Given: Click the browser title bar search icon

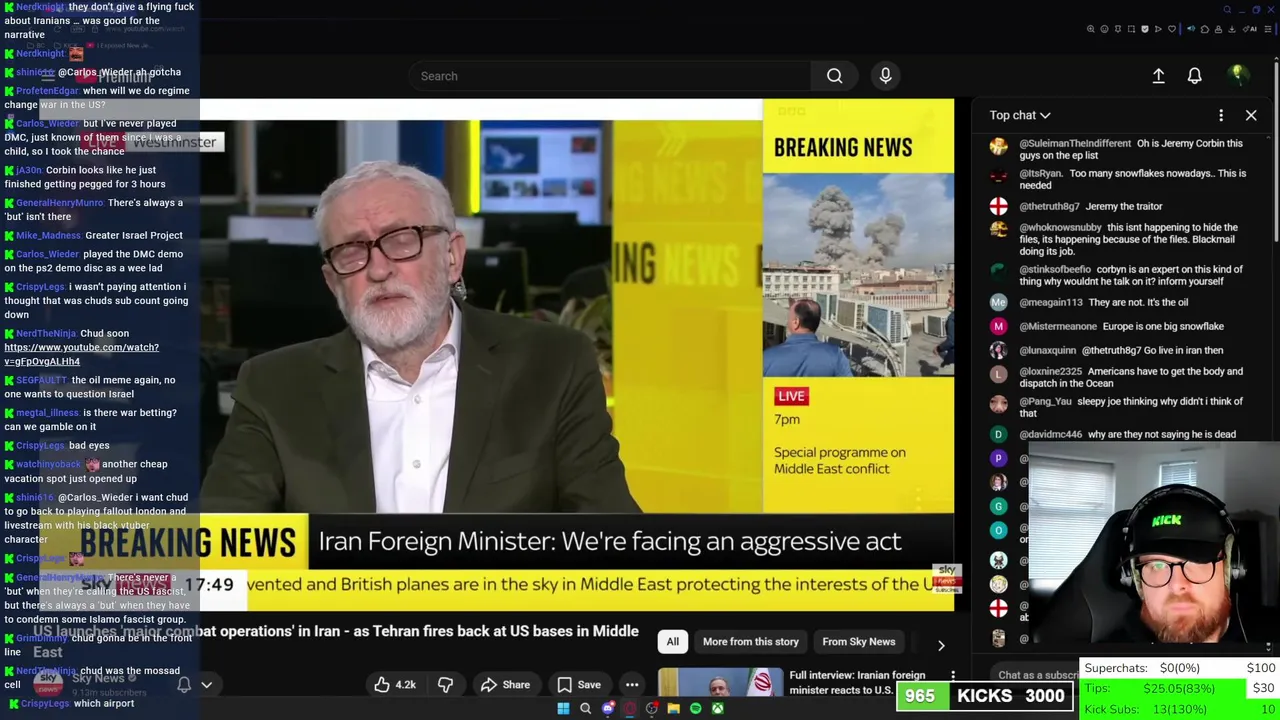Looking at the screenshot, I should pyautogui.click(x=1227, y=10).
